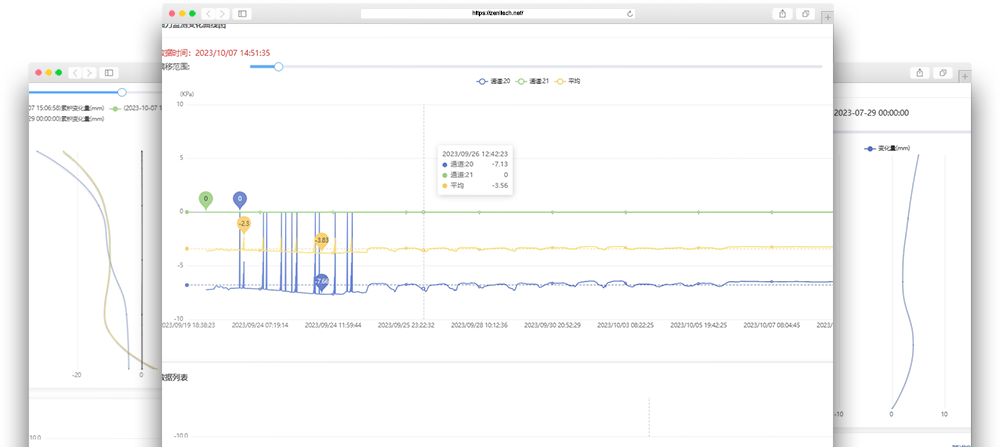This screenshot has width=1000, height=447.
Task: Click the blue -7.66 marker pin
Action: pyautogui.click(x=322, y=282)
